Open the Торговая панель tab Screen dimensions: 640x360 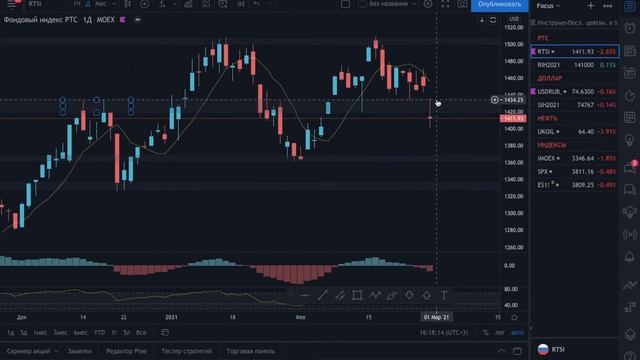click(x=251, y=351)
